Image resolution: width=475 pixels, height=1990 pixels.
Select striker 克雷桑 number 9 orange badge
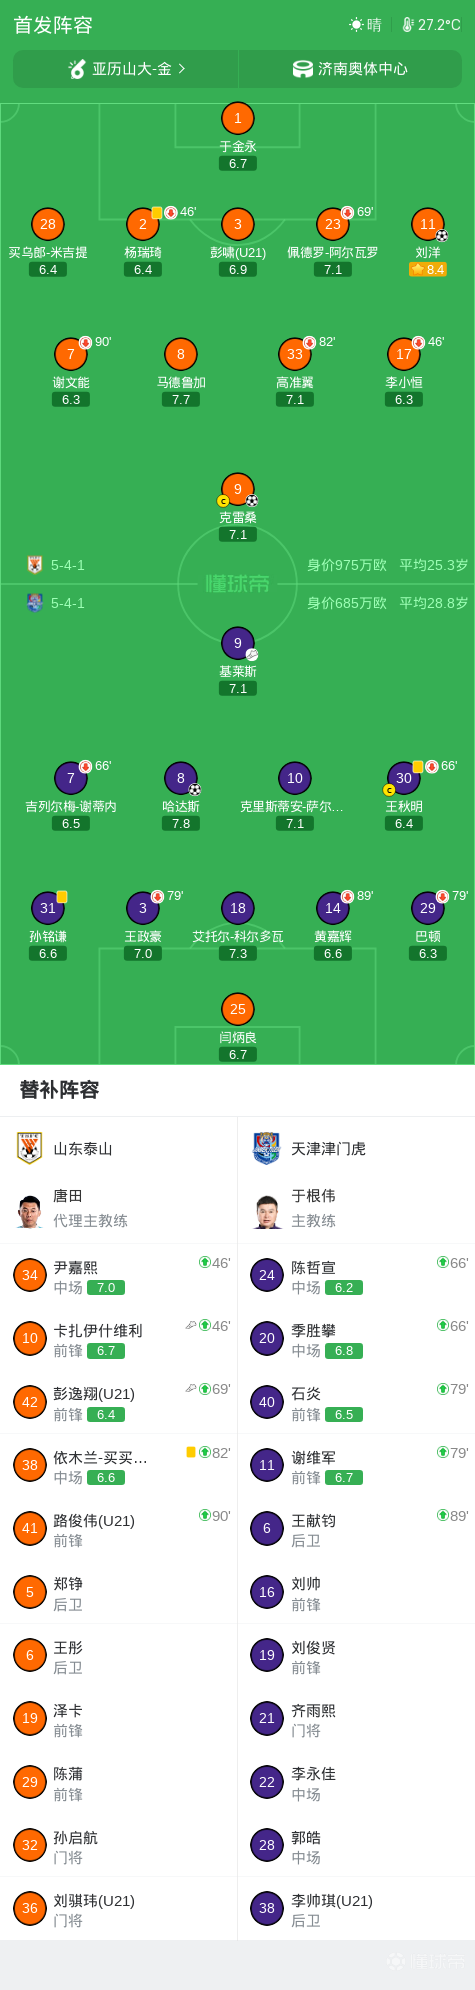click(x=238, y=489)
